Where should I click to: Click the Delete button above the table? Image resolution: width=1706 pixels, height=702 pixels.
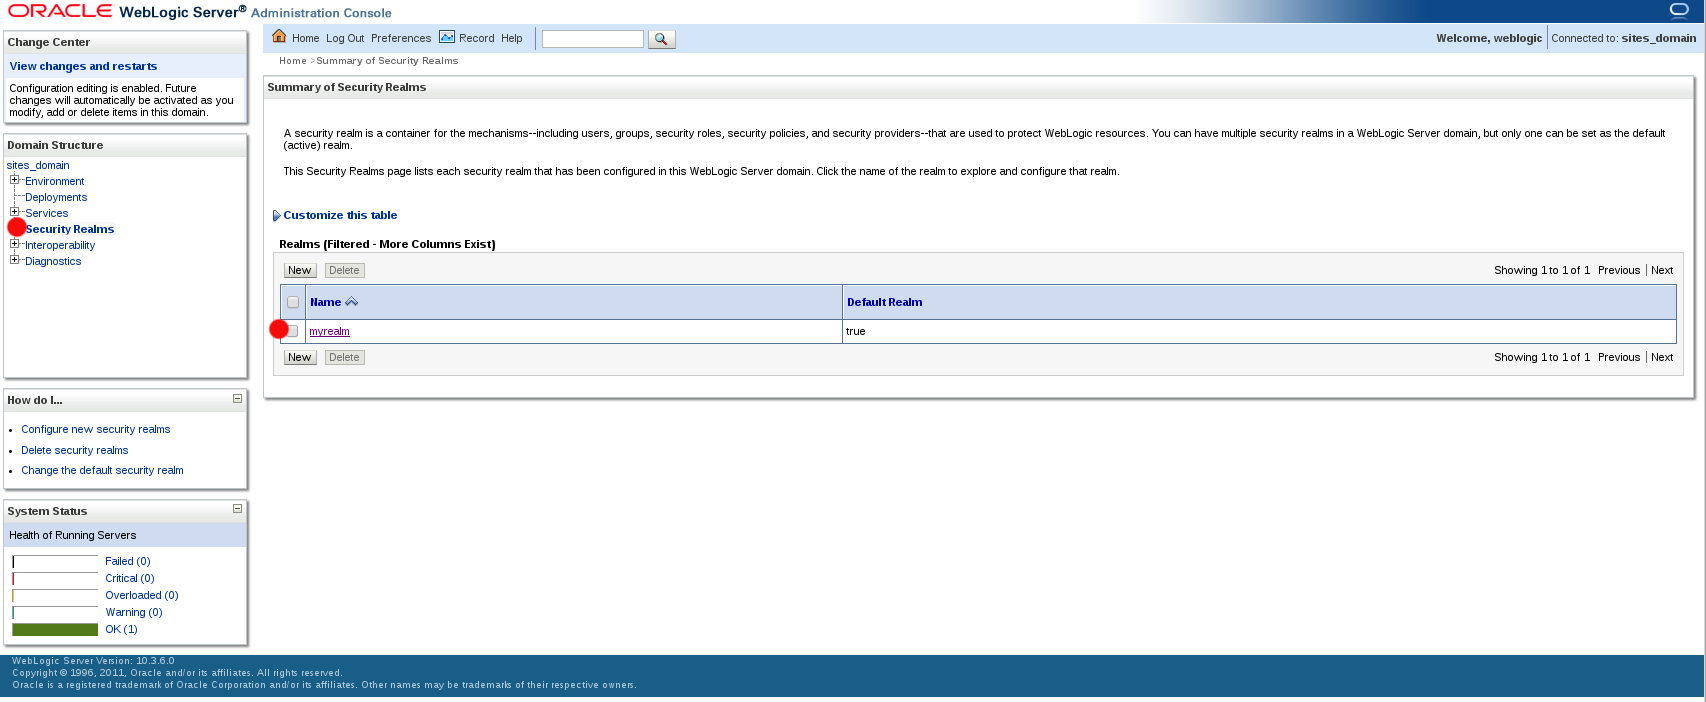[x=344, y=270]
